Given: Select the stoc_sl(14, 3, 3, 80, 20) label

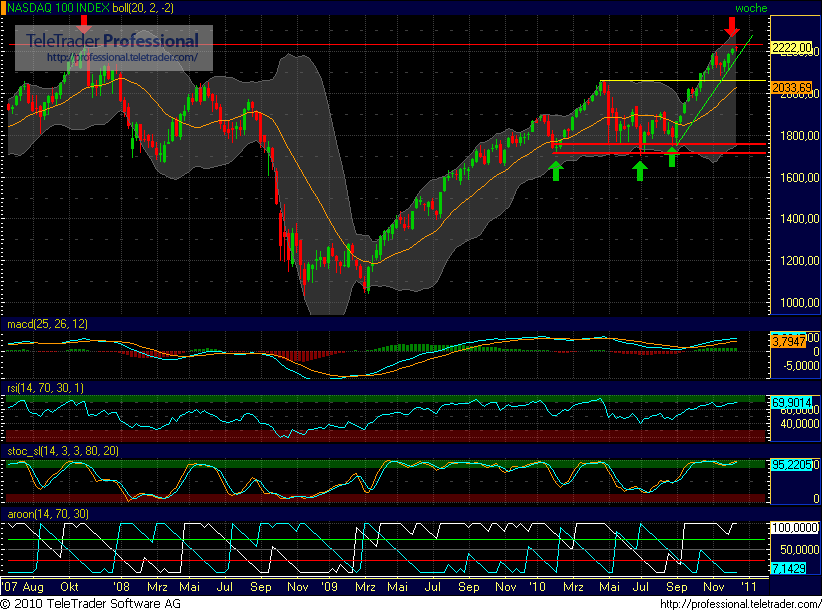Looking at the screenshot, I should click(63, 451).
